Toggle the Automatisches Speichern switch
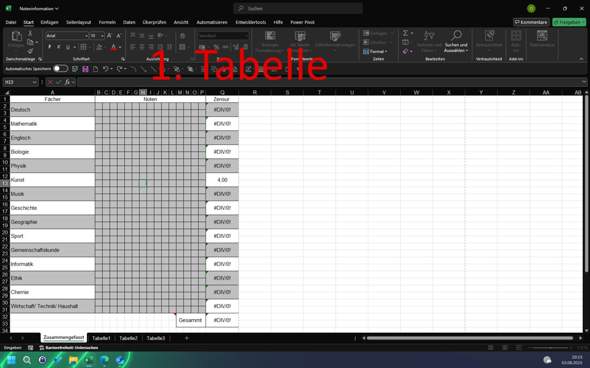Image resolution: width=590 pixels, height=368 pixels. tap(60, 68)
